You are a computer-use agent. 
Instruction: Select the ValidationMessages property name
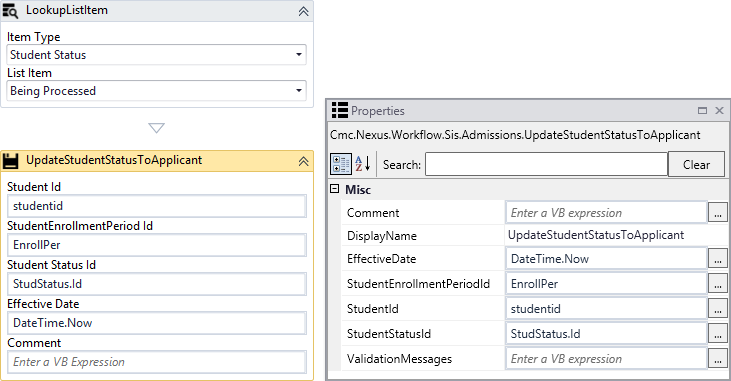[399, 359]
